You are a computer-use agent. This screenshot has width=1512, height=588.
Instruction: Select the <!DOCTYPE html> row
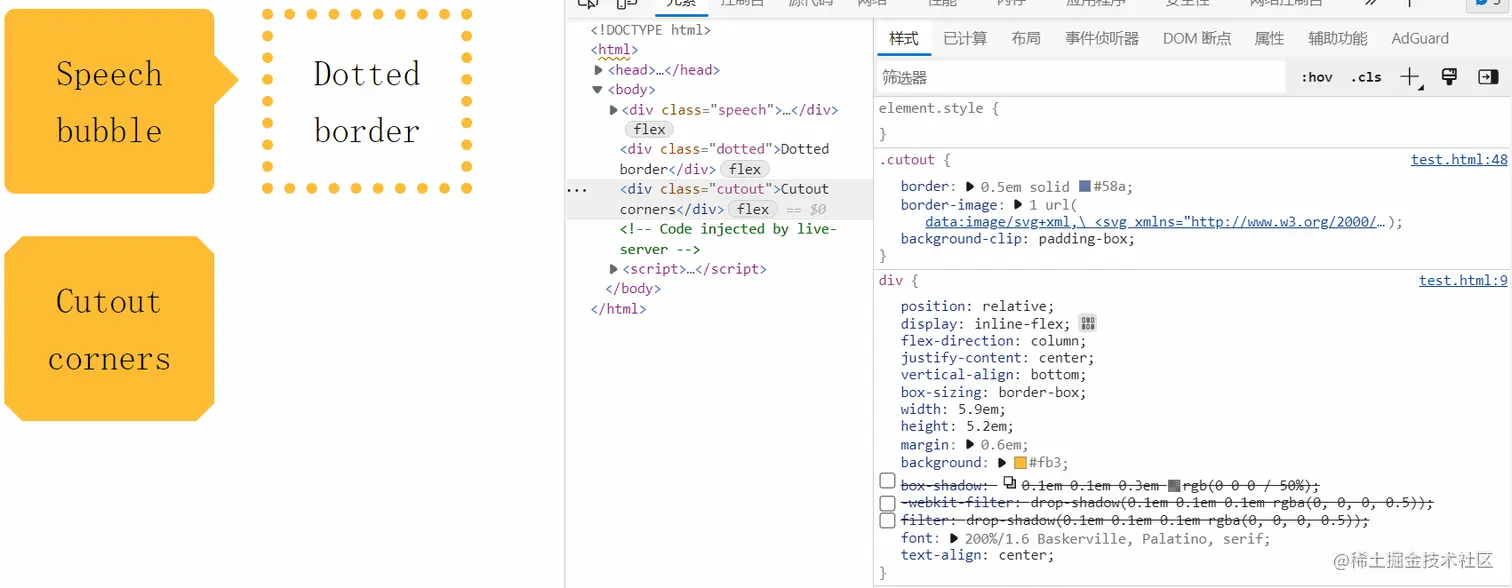pyautogui.click(x=651, y=30)
